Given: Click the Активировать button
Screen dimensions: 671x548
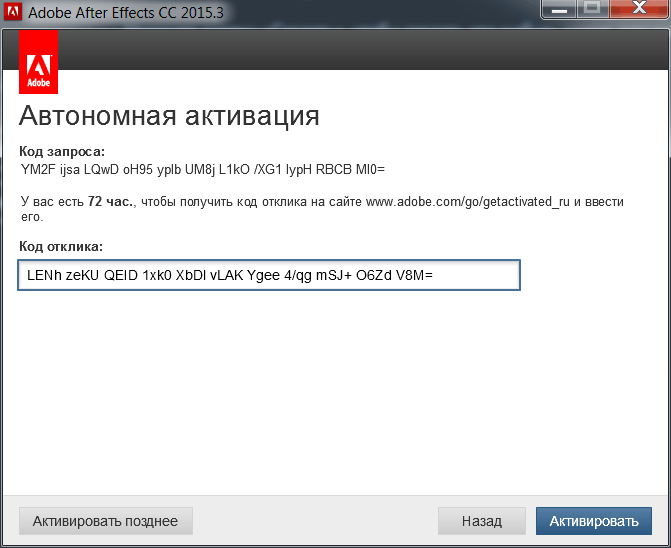Looking at the screenshot, I should point(594,521).
